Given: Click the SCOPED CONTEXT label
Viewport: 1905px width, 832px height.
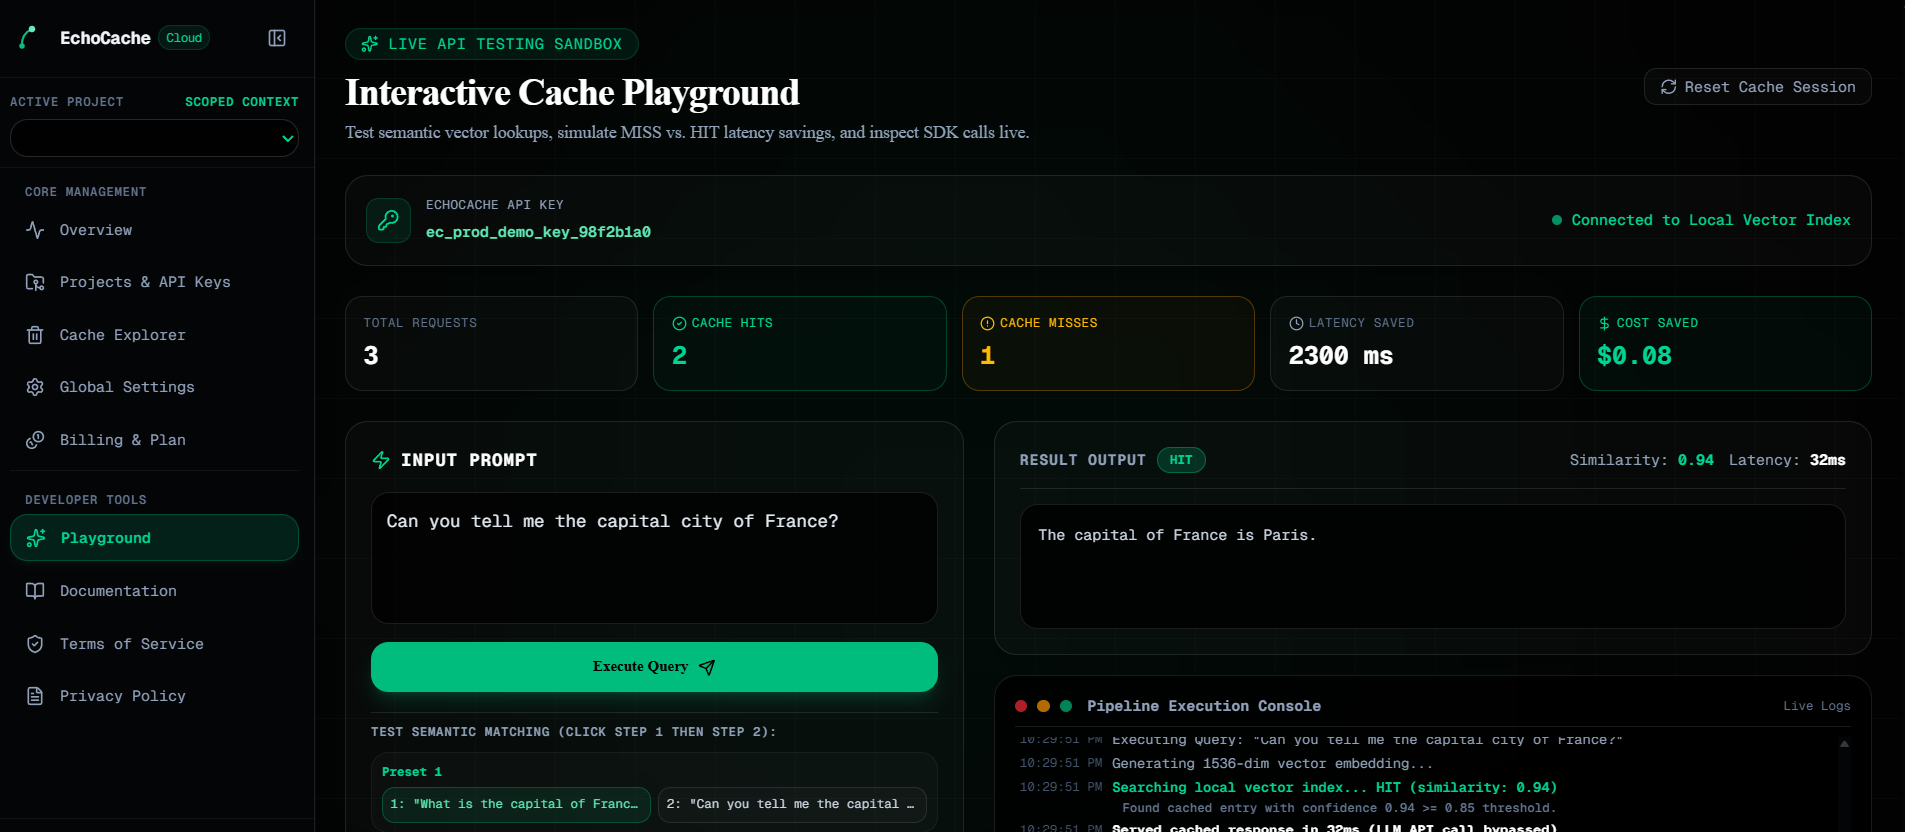Looking at the screenshot, I should [x=241, y=102].
